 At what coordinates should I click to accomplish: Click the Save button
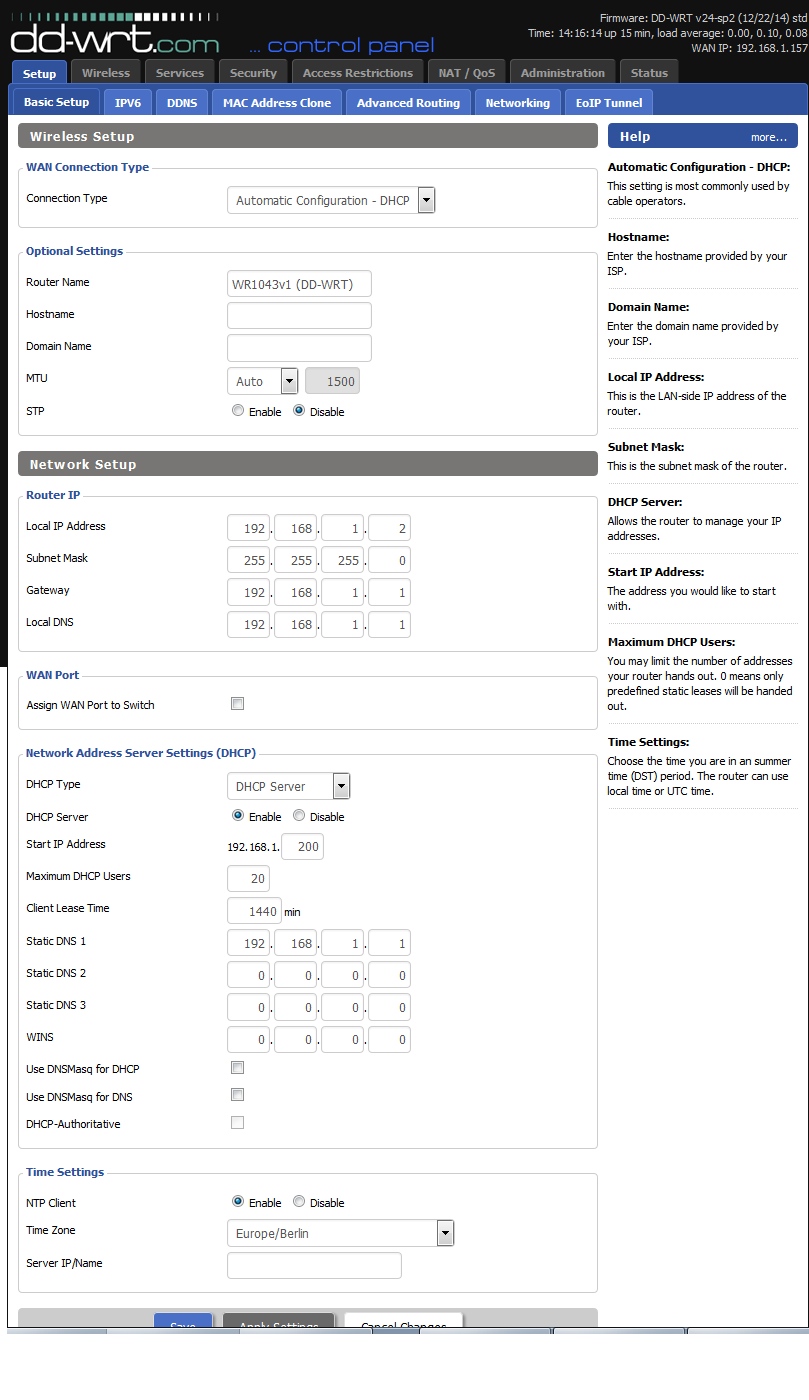click(x=183, y=1321)
